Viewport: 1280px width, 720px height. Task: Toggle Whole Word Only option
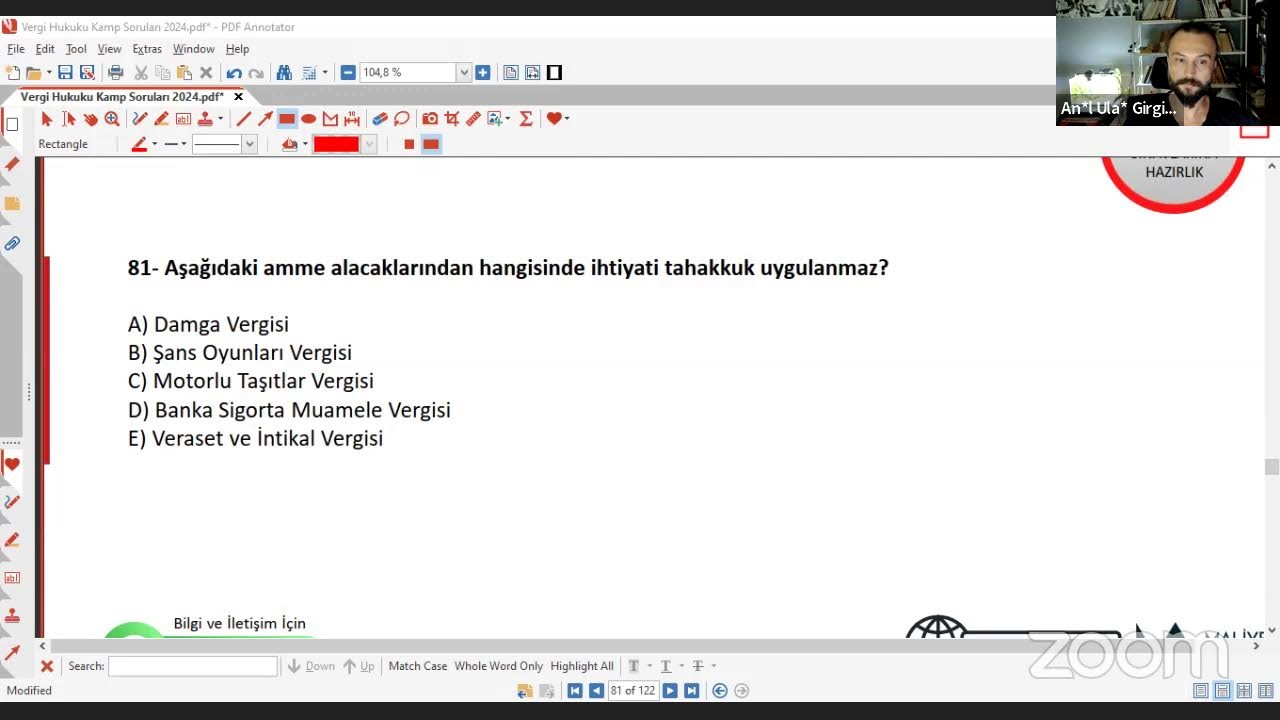click(499, 666)
